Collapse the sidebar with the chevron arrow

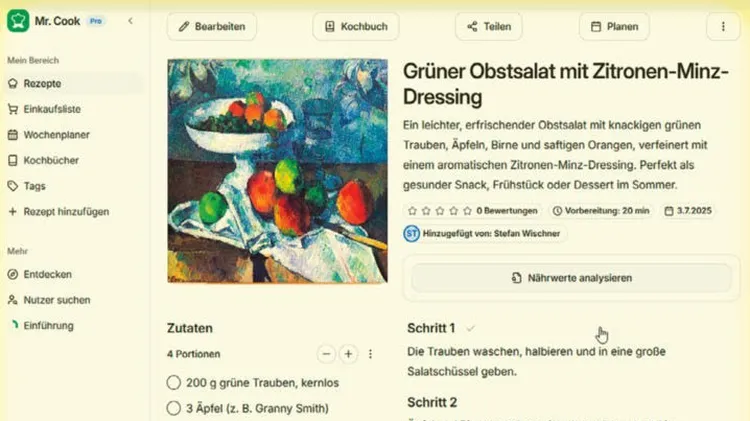tap(130, 21)
